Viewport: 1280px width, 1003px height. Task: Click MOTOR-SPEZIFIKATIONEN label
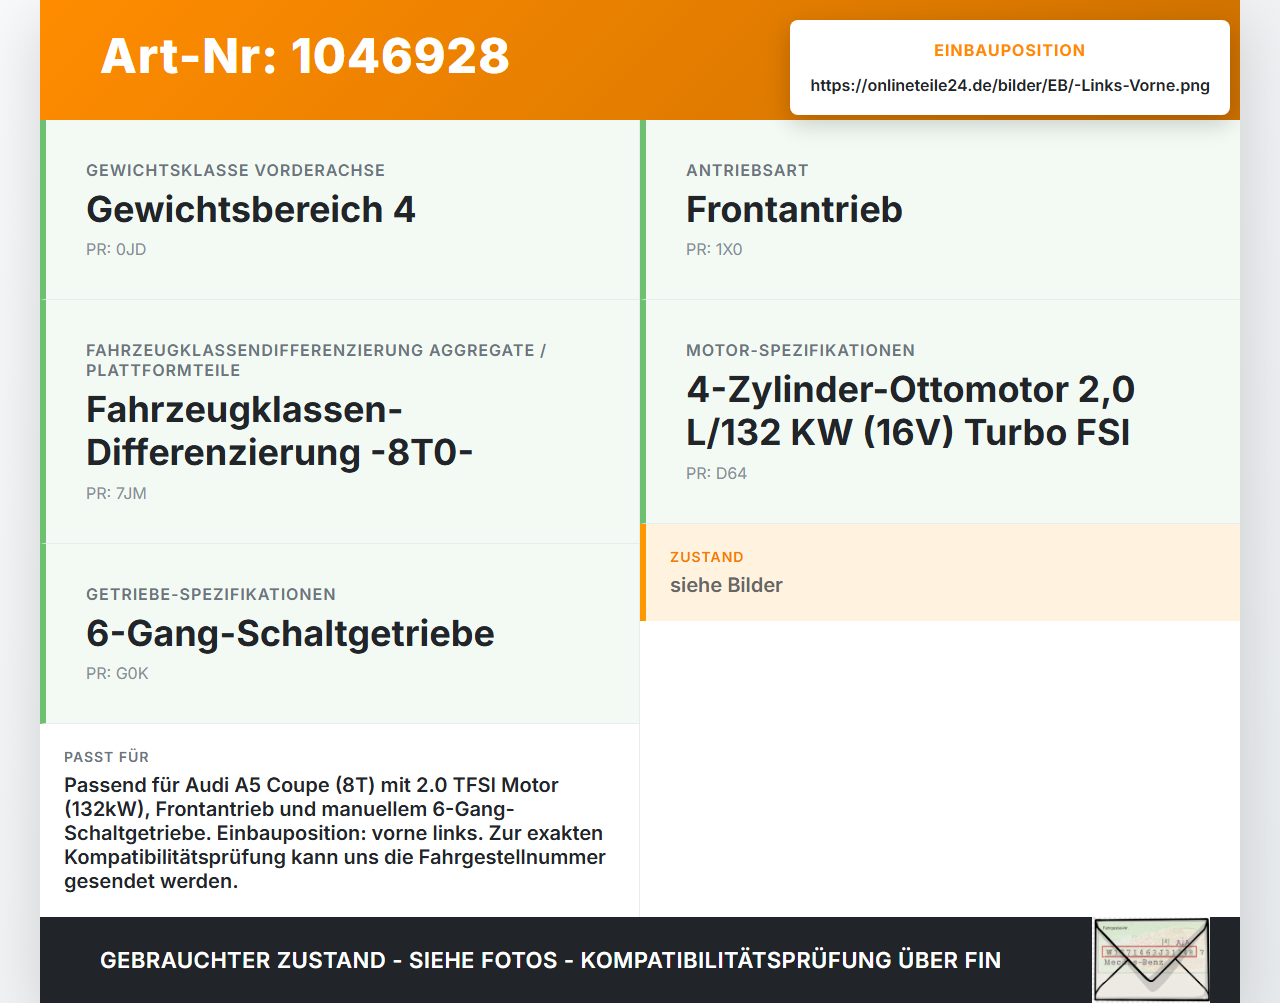[x=800, y=350]
